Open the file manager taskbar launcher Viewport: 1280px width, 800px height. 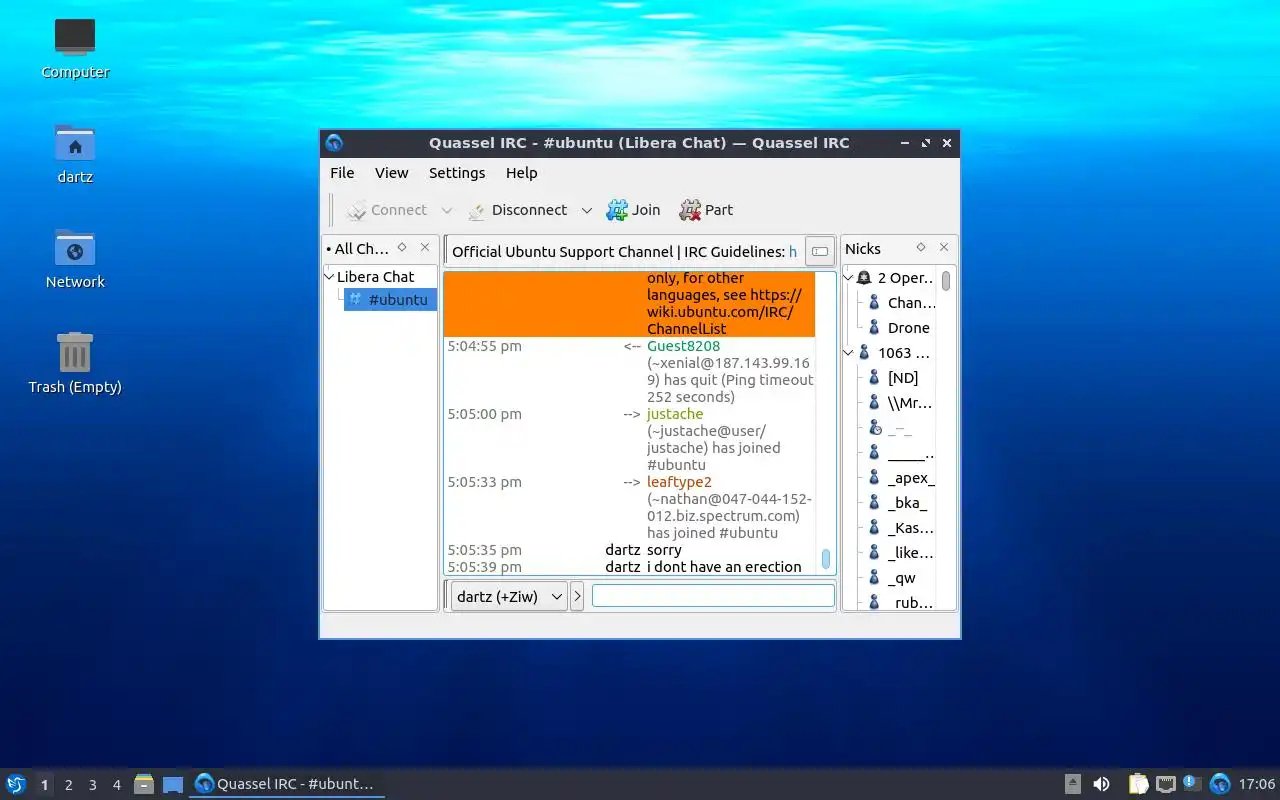point(144,784)
